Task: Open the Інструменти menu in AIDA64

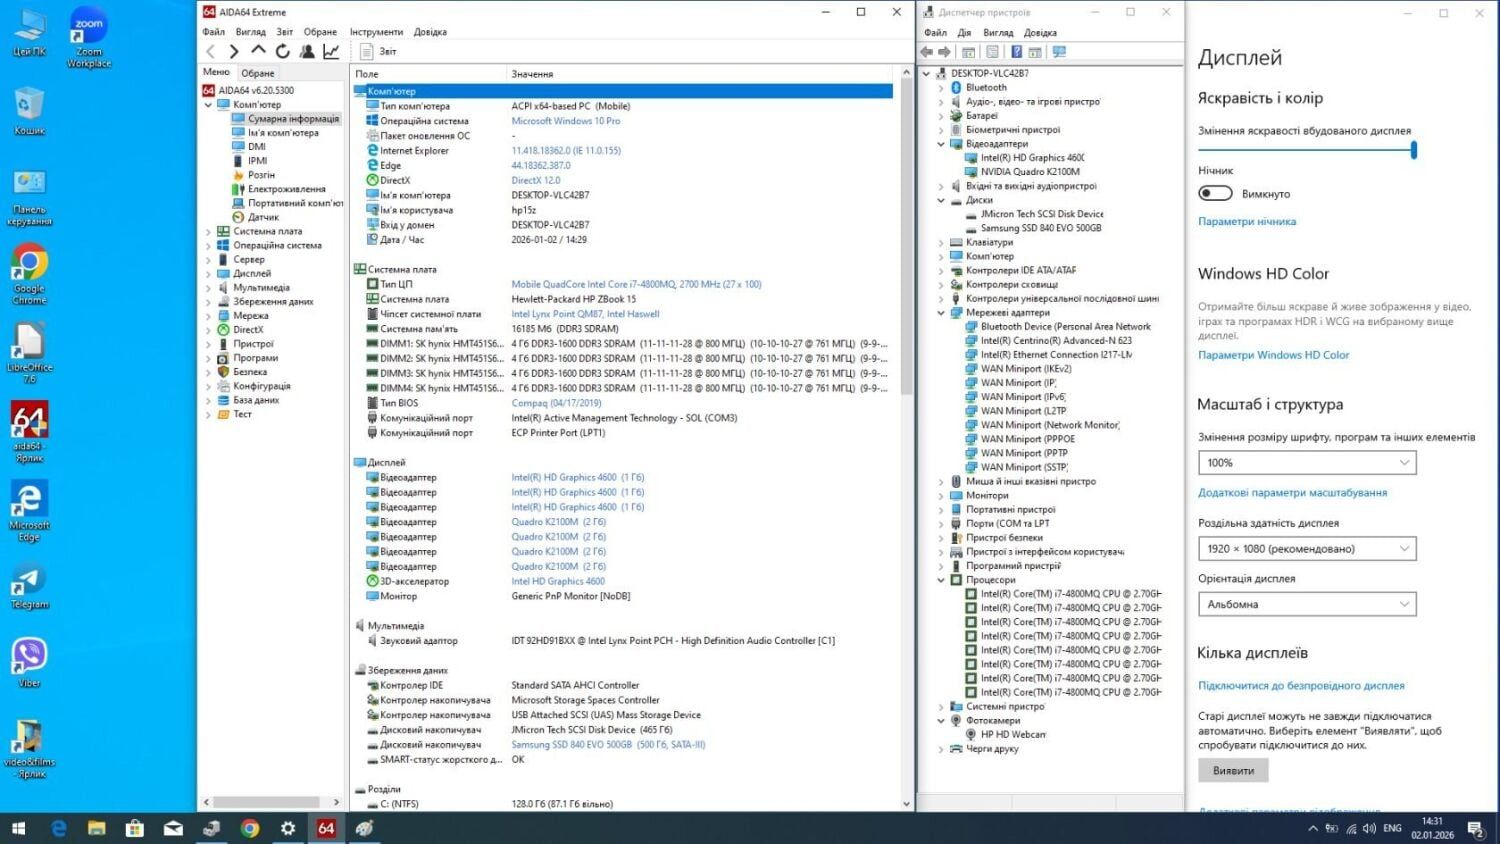Action: click(376, 32)
